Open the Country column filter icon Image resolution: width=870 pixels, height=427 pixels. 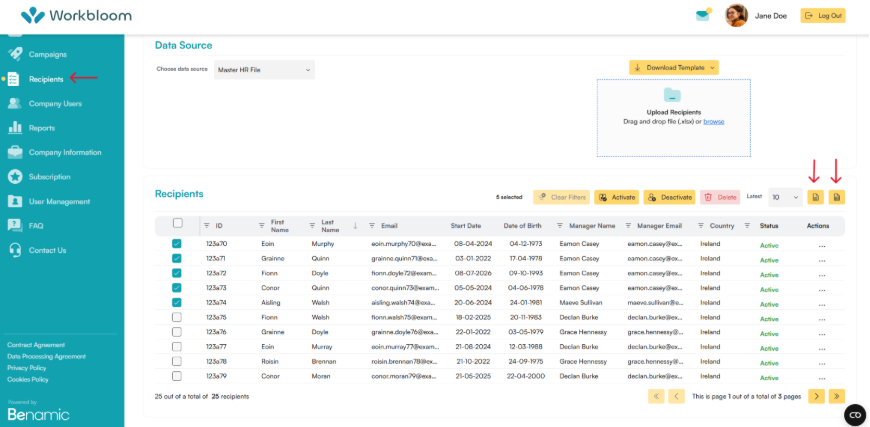point(701,226)
